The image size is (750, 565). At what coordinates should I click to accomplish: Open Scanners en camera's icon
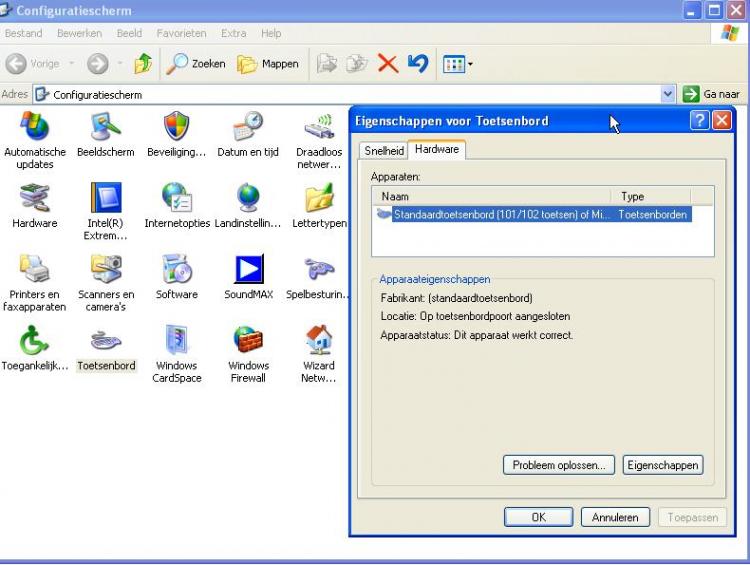pos(106,269)
